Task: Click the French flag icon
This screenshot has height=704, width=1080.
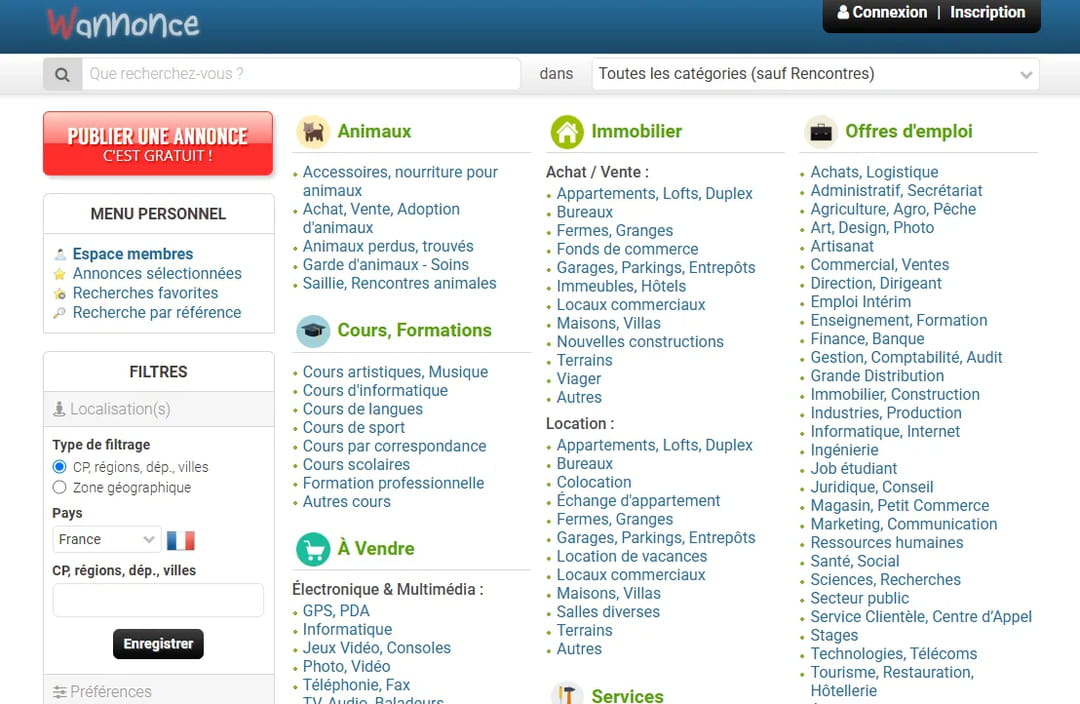Action: (x=181, y=540)
